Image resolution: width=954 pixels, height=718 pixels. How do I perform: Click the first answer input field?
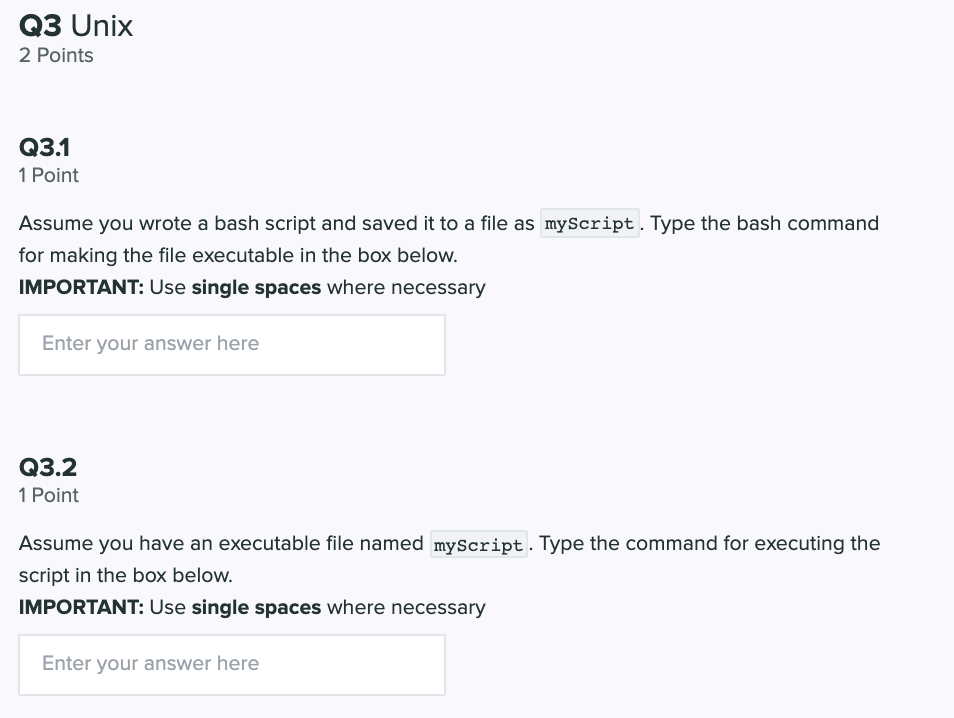click(x=231, y=344)
